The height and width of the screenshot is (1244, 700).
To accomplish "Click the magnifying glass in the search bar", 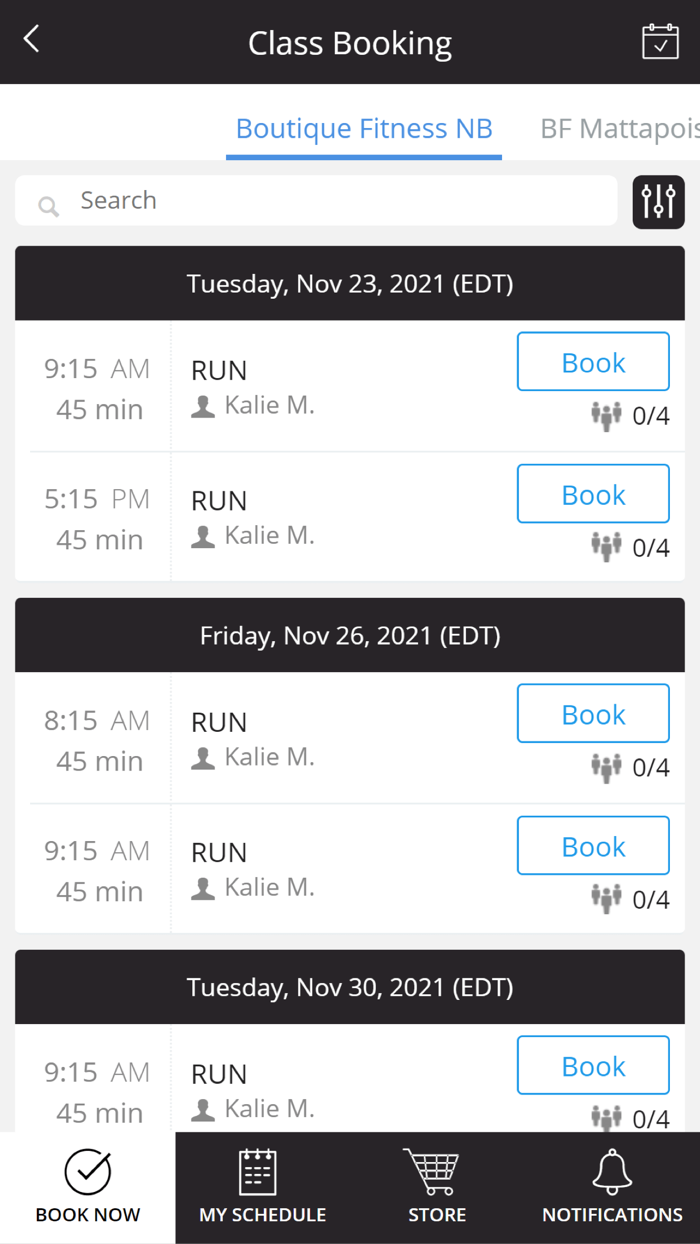I will click(x=48, y=205).
